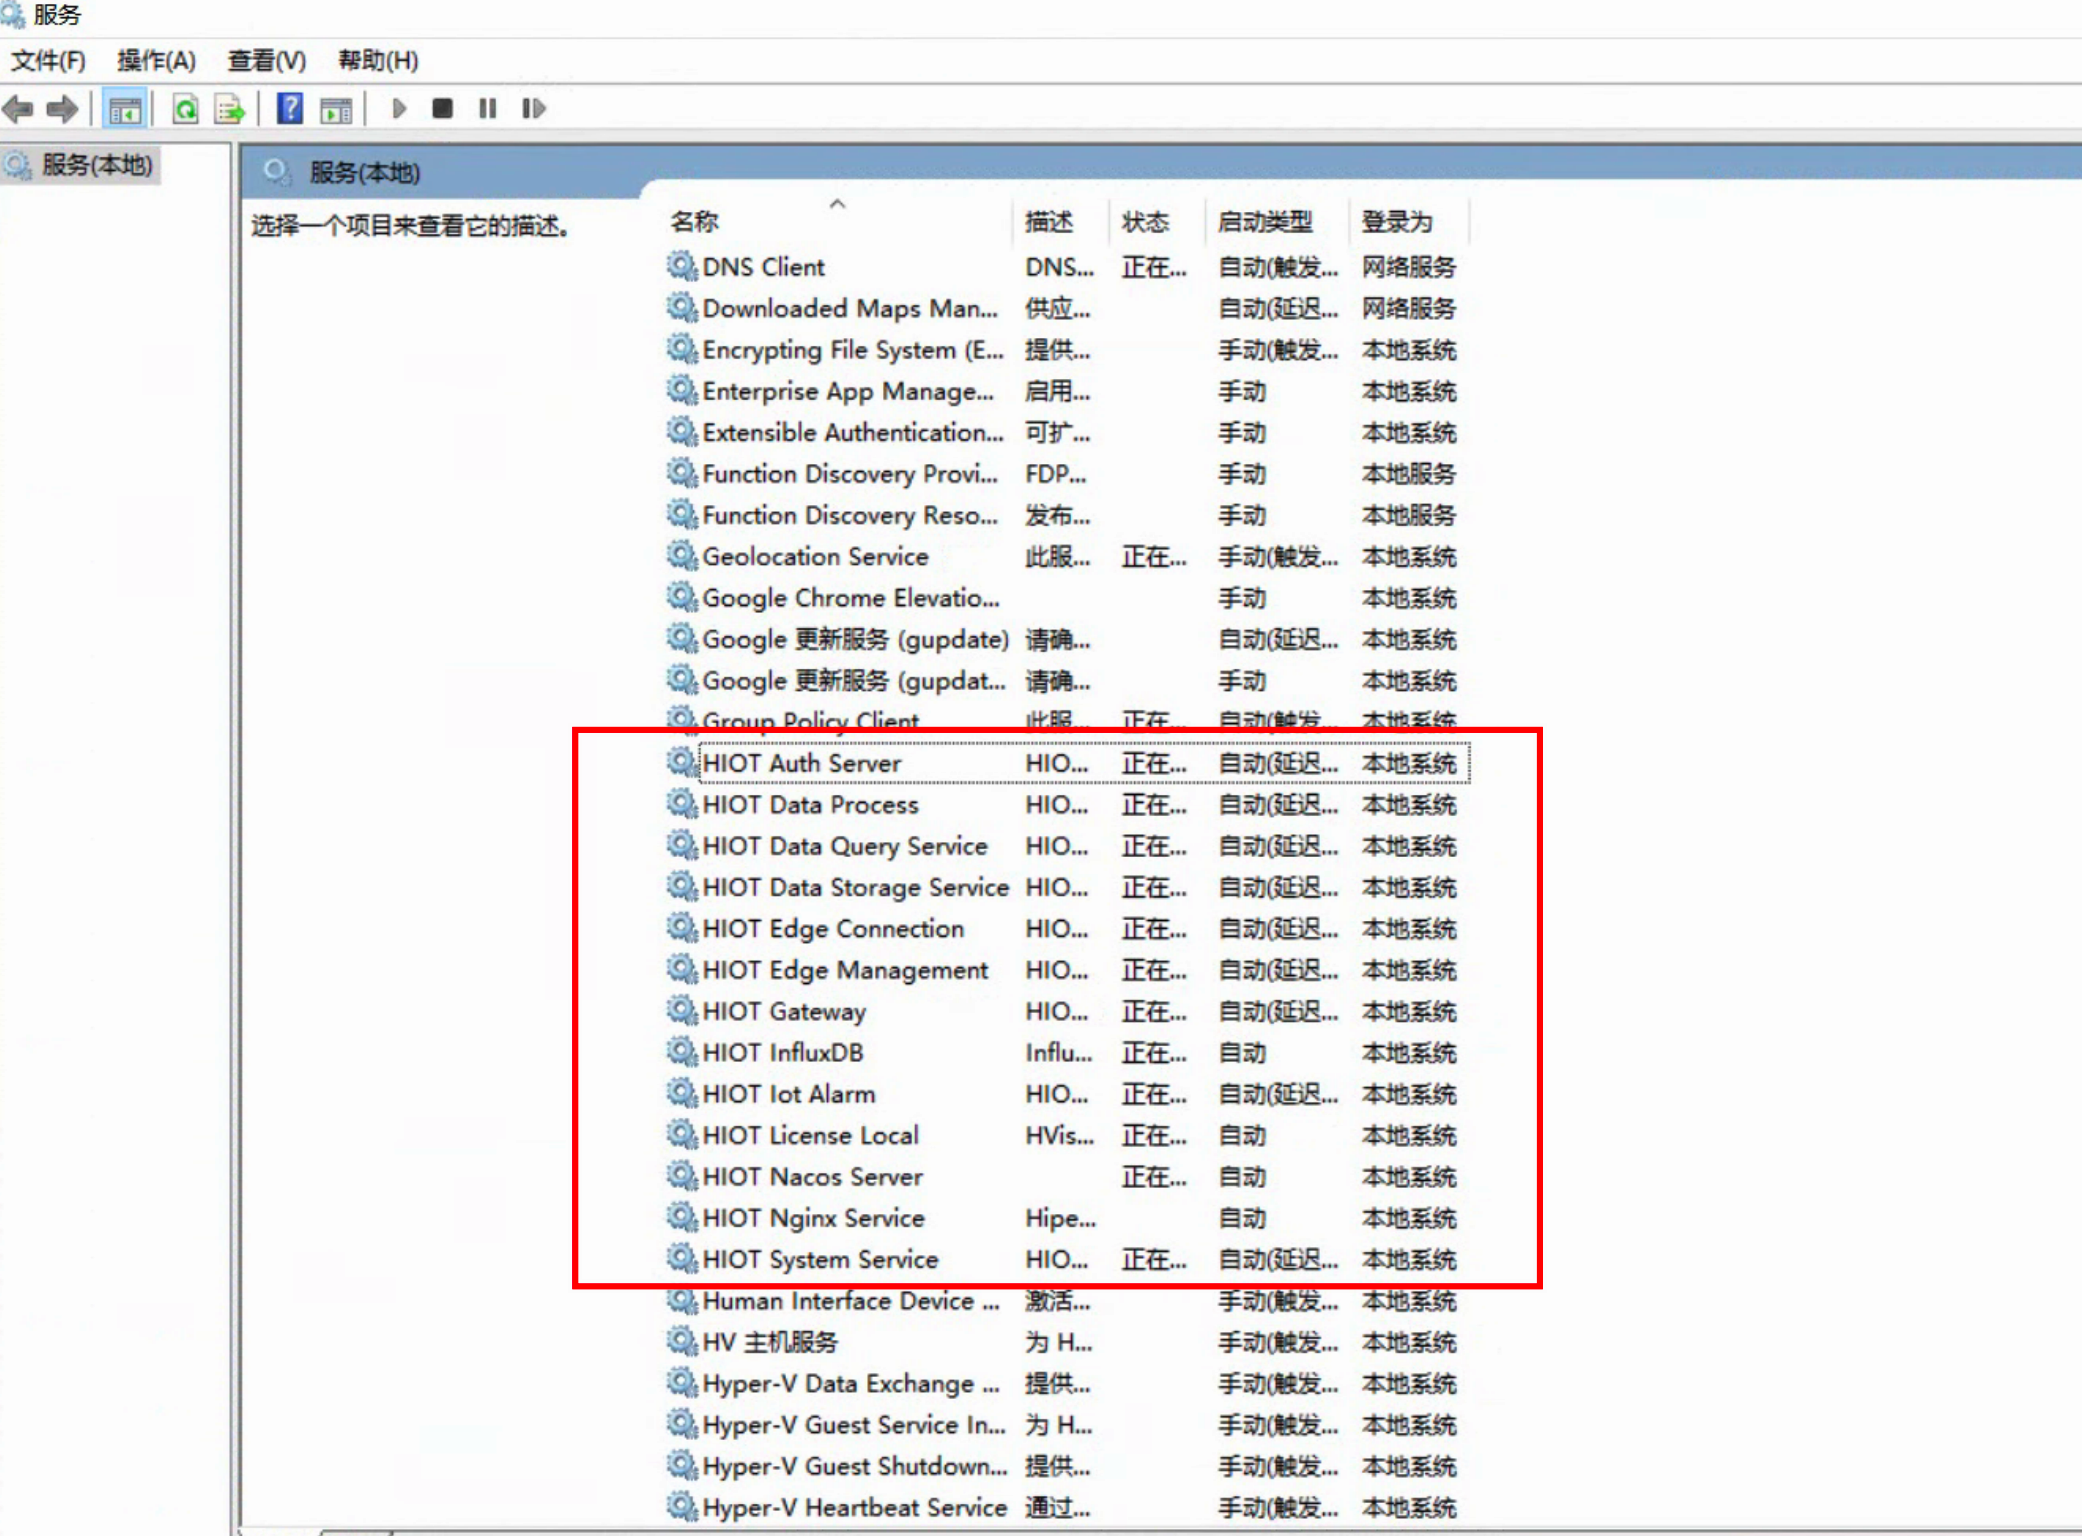Click the 服务(本地) header in details pane
The image size is (2082, 1536).
pos(364,172)
